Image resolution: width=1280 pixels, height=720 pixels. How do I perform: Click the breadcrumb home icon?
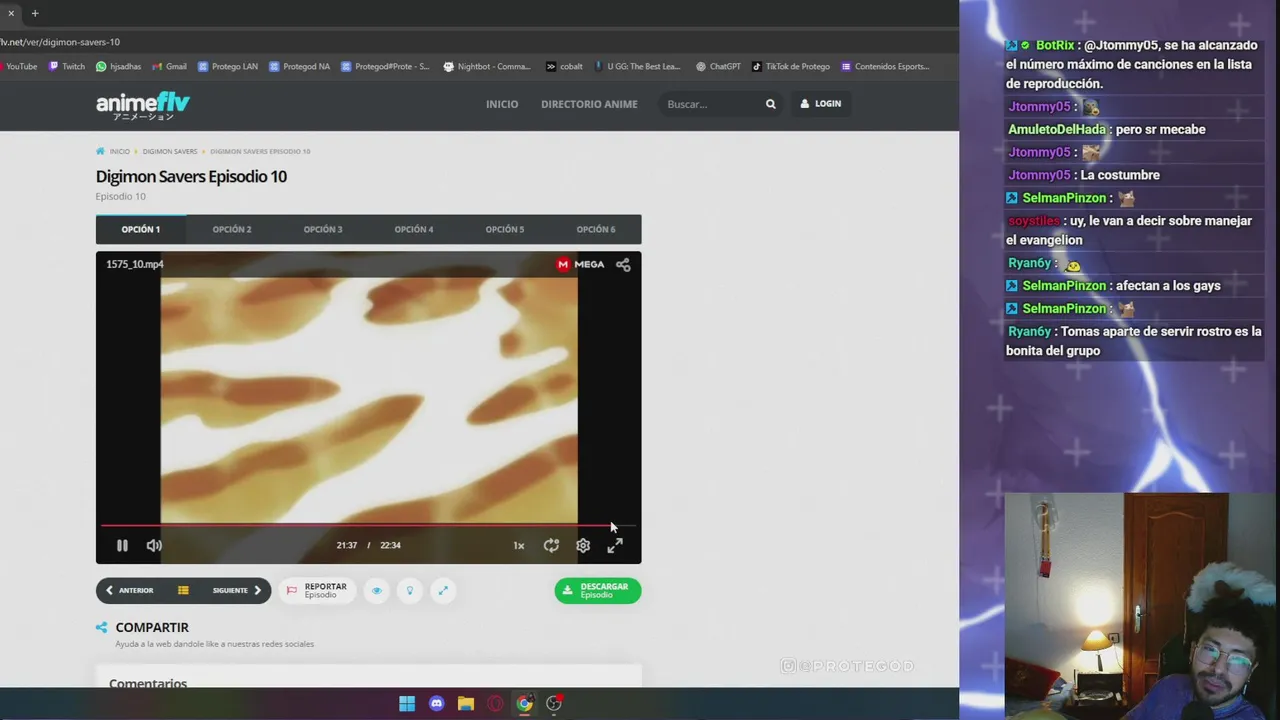pyautogui.click(x=100, y=151)
